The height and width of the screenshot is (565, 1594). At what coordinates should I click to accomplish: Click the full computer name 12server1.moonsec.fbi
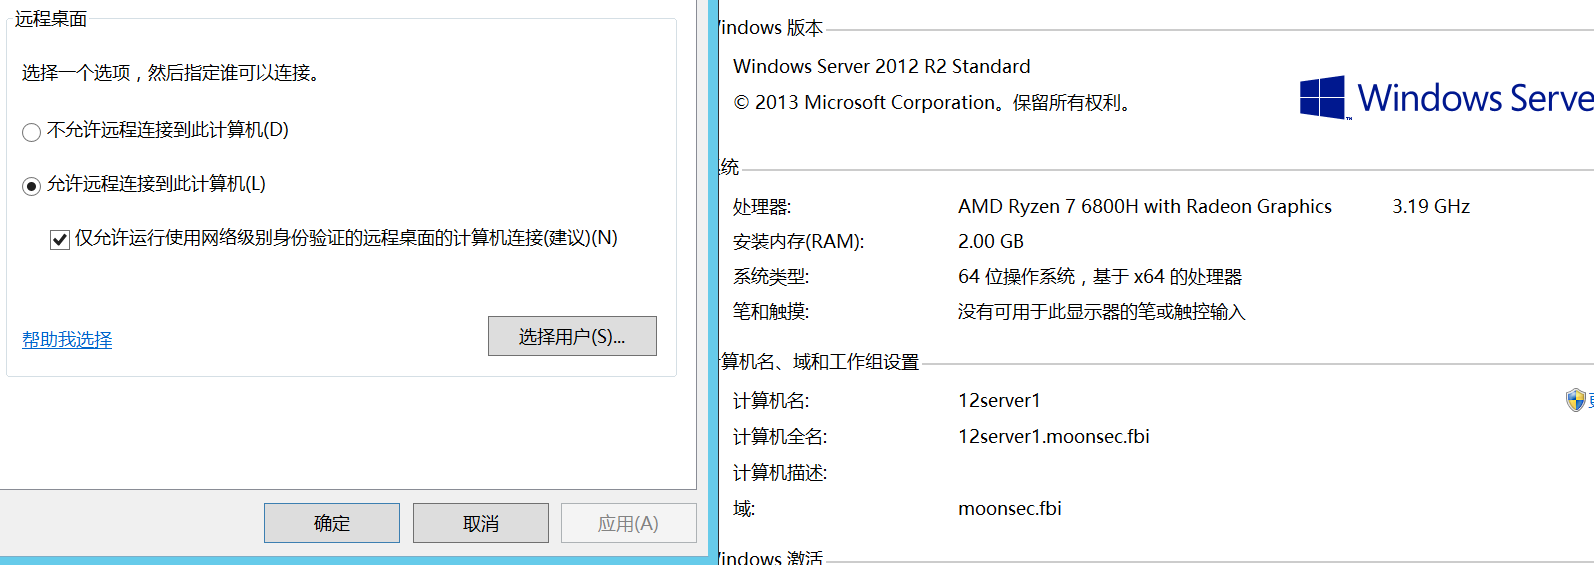click(x=1054, y=436)
